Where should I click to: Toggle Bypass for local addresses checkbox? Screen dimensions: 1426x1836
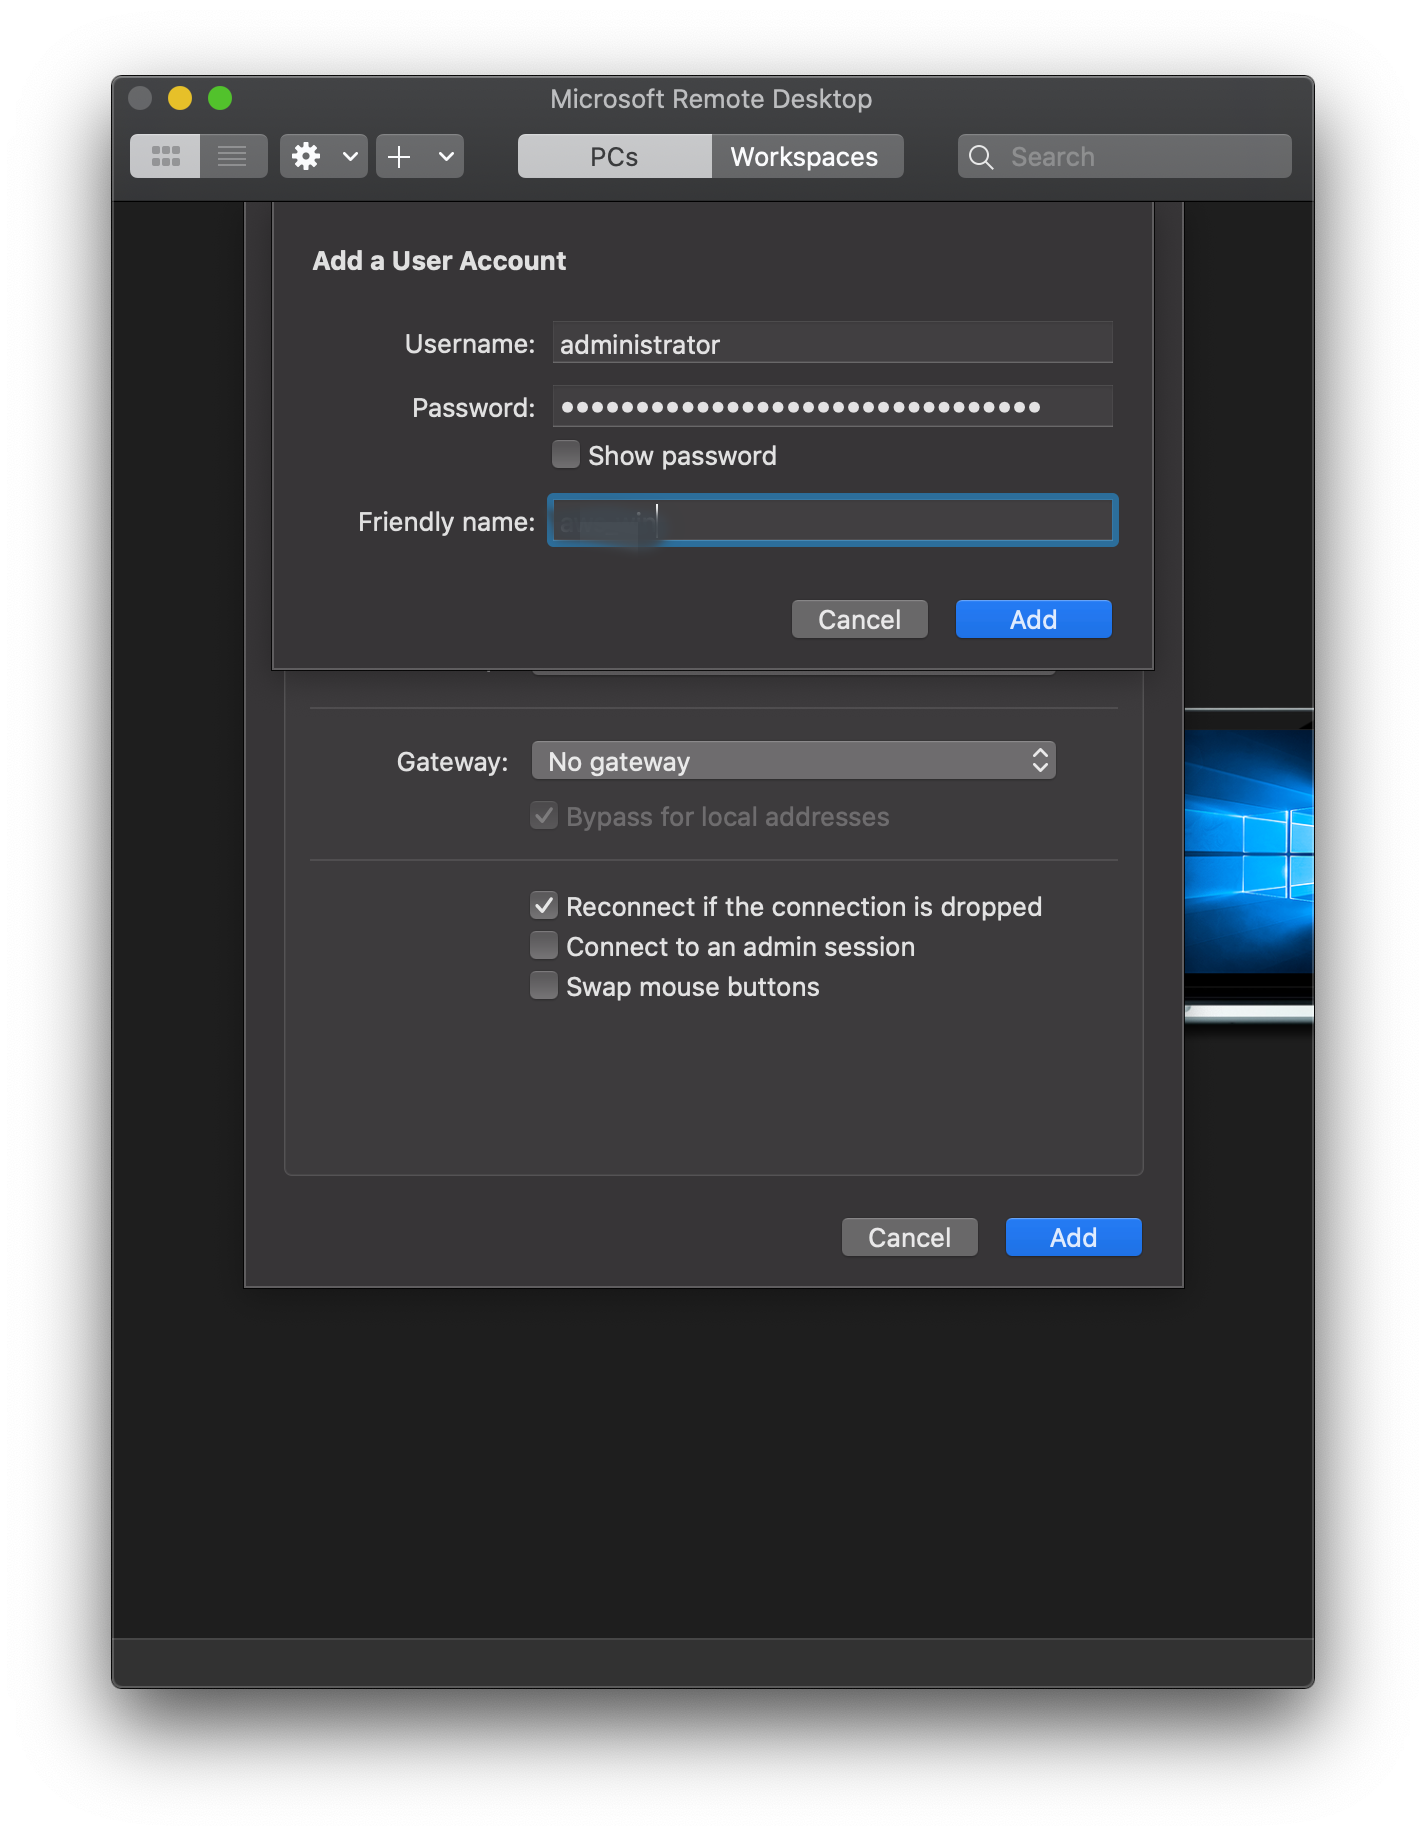pos(544,816)
